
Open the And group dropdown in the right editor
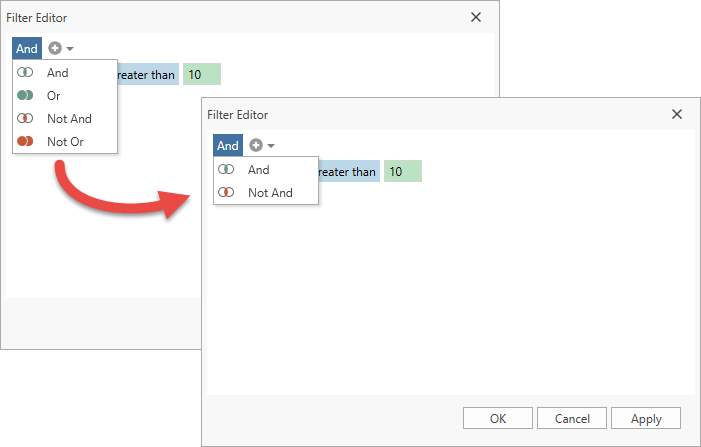pyautogui.click(x=228, y=145)
